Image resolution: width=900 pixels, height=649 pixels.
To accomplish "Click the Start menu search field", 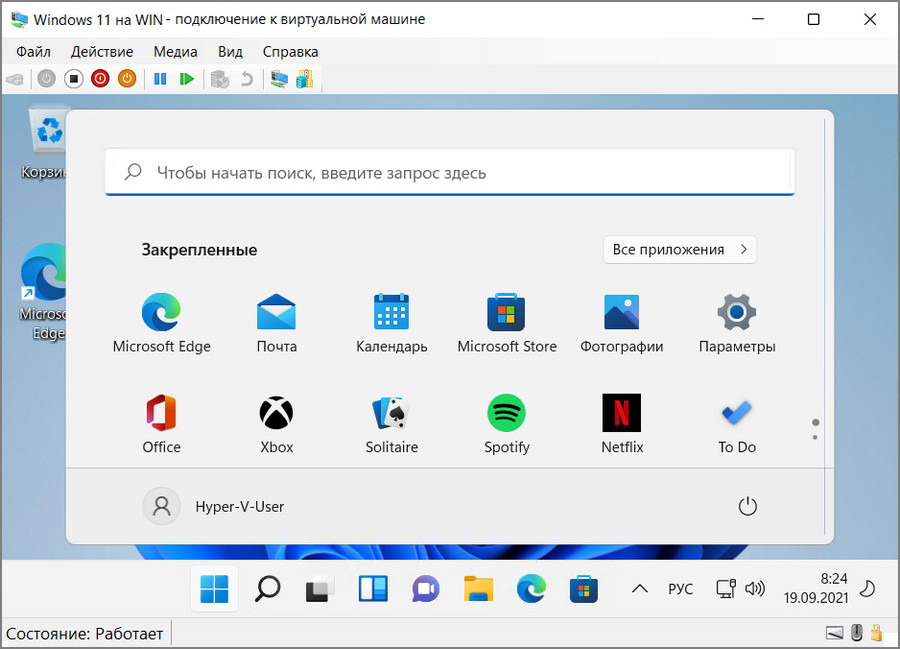I will click(450, 172).
